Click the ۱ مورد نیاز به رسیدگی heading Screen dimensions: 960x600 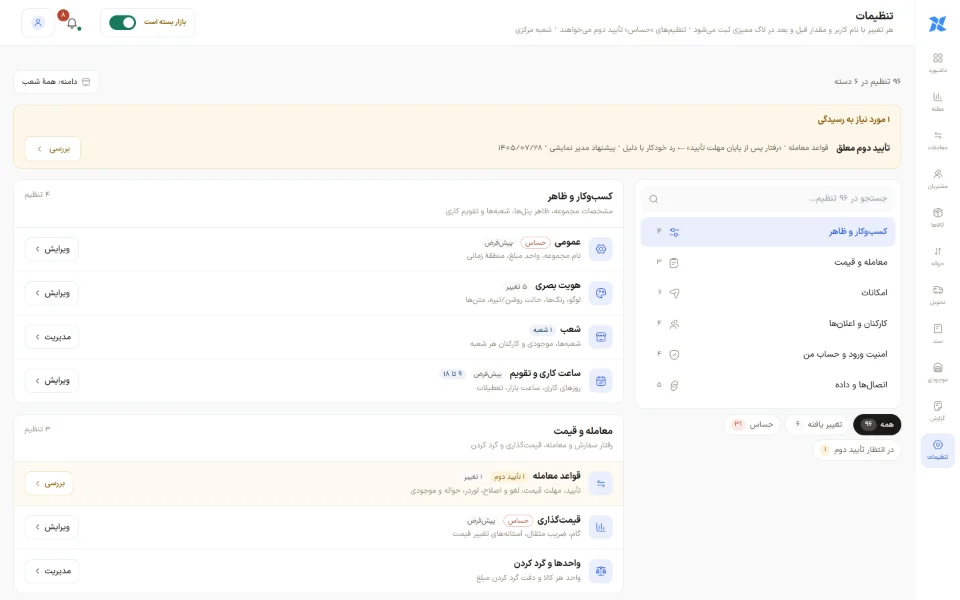pos(853,119)
